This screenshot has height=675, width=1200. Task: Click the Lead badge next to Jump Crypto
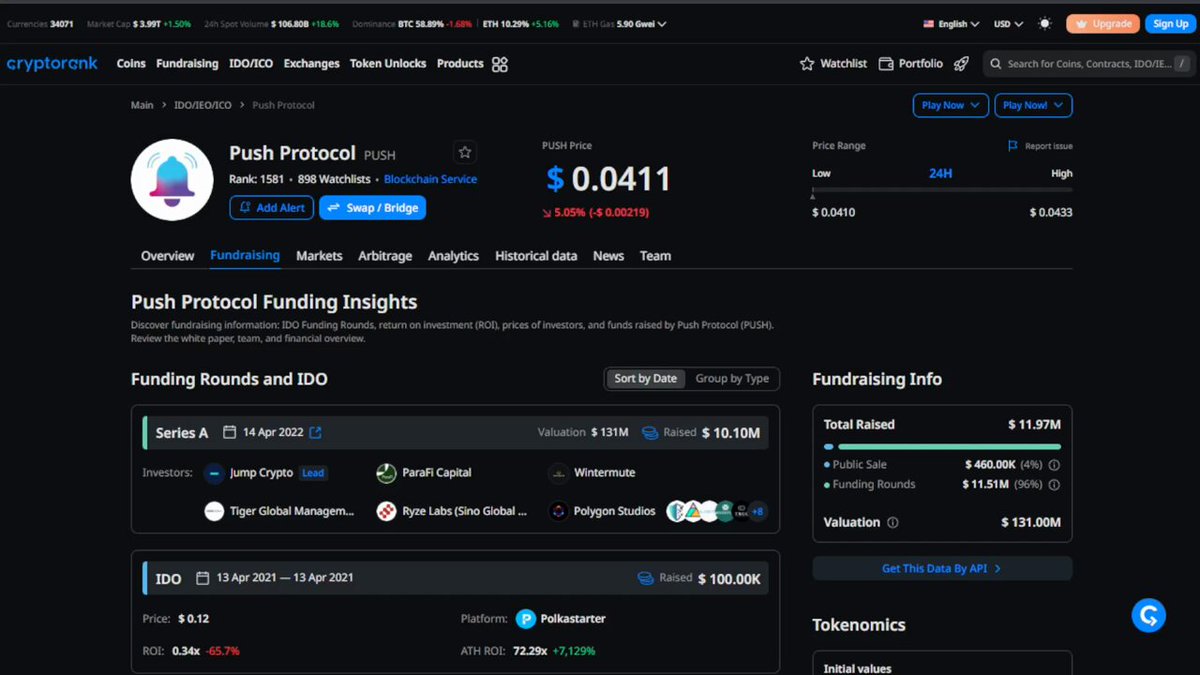(x=314, y=473)
